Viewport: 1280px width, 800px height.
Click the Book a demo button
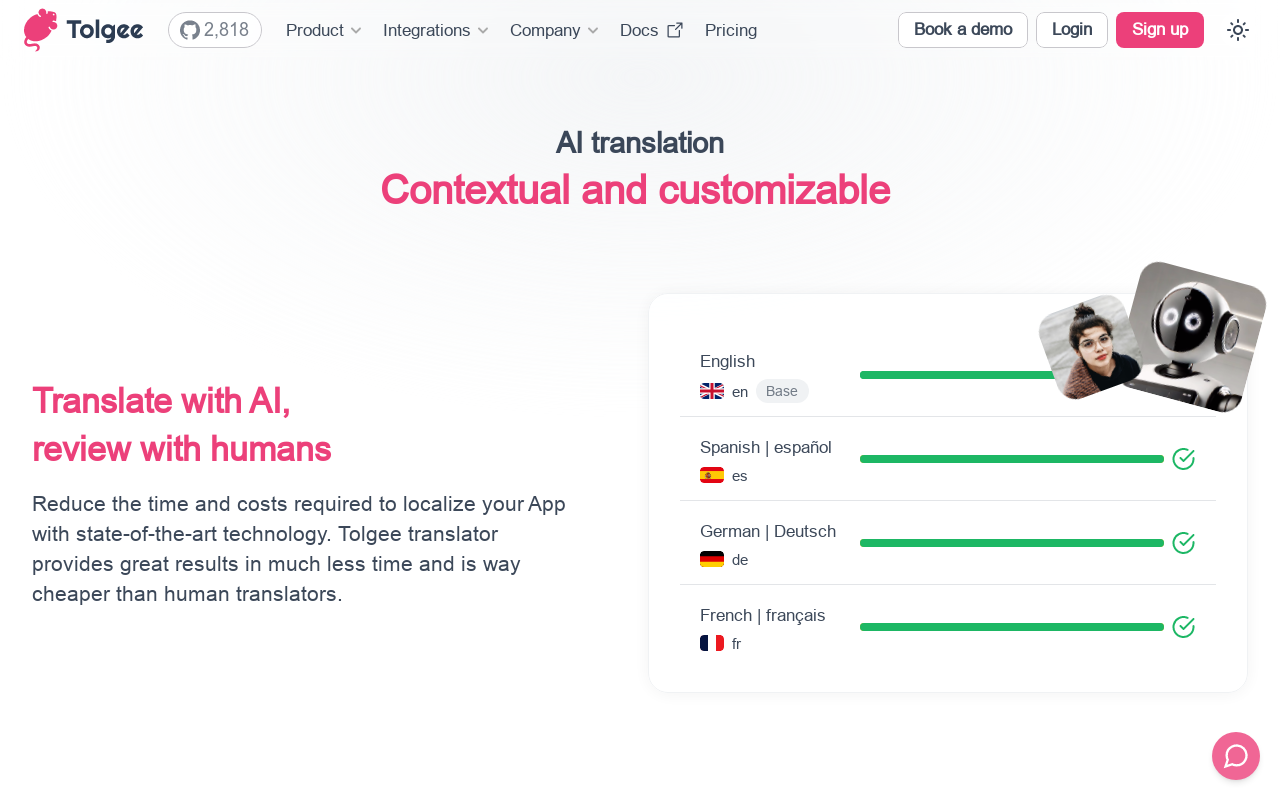[963, 30]
